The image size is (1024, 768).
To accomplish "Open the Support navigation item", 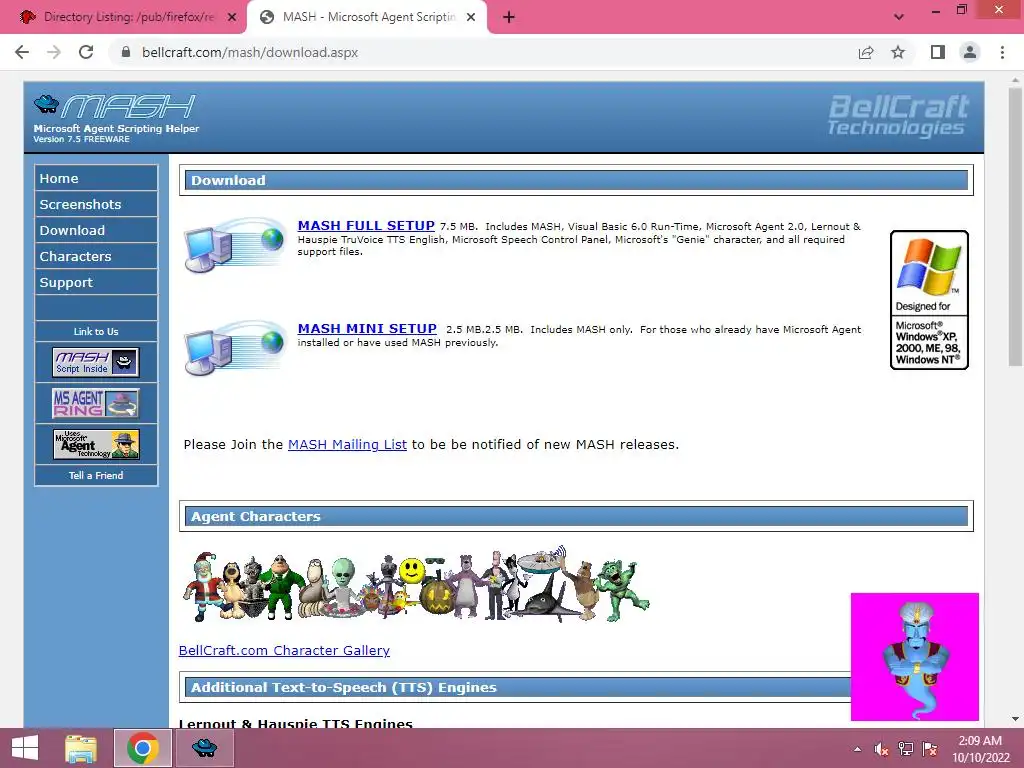I will pyautogui.click(x=96, y=283).
